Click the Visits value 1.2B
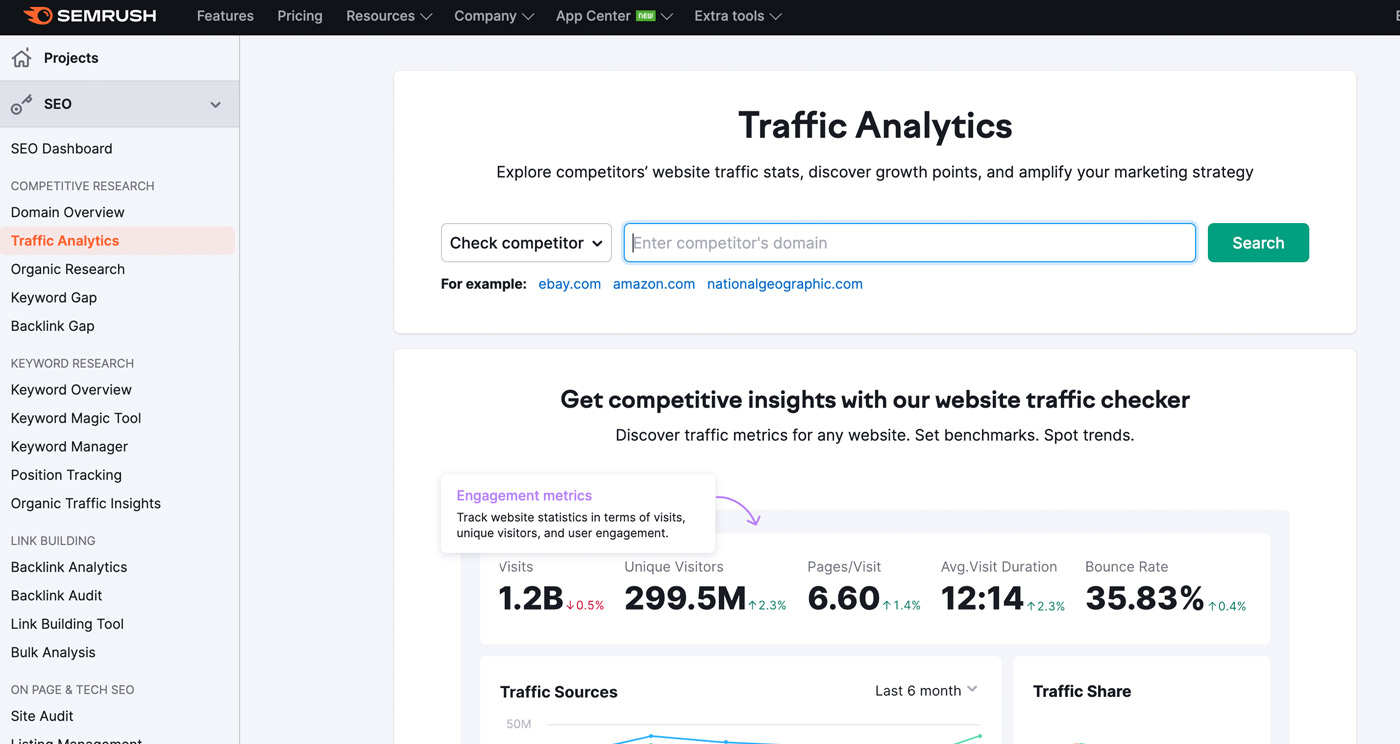This screenshot has width=1400, height=744. (531, 598)
